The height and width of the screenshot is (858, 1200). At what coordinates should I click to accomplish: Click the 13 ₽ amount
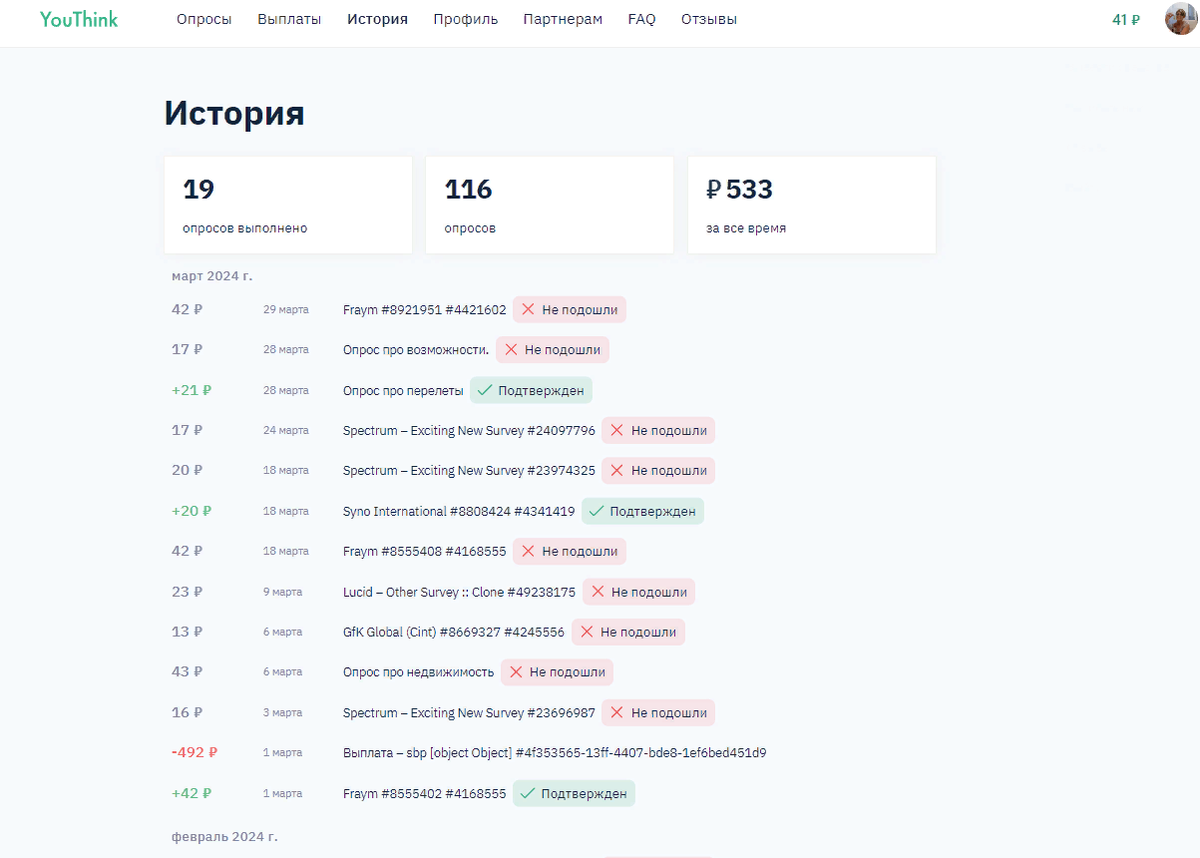tap(187, 632)
